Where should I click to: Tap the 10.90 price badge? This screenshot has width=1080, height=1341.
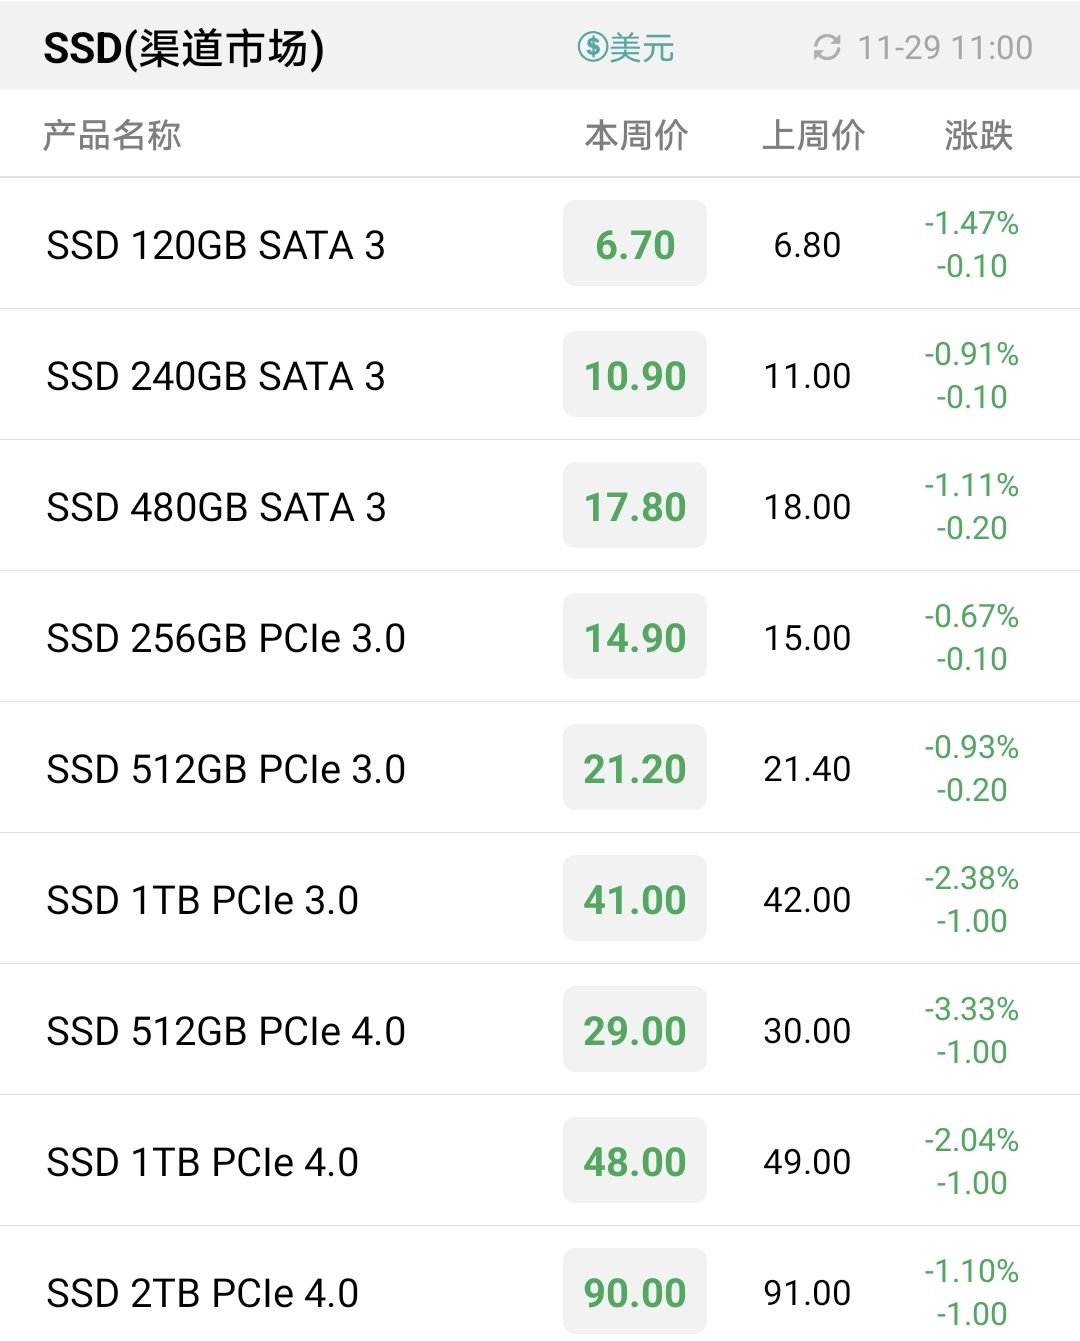pyautogui.click(x=635, y=375)
